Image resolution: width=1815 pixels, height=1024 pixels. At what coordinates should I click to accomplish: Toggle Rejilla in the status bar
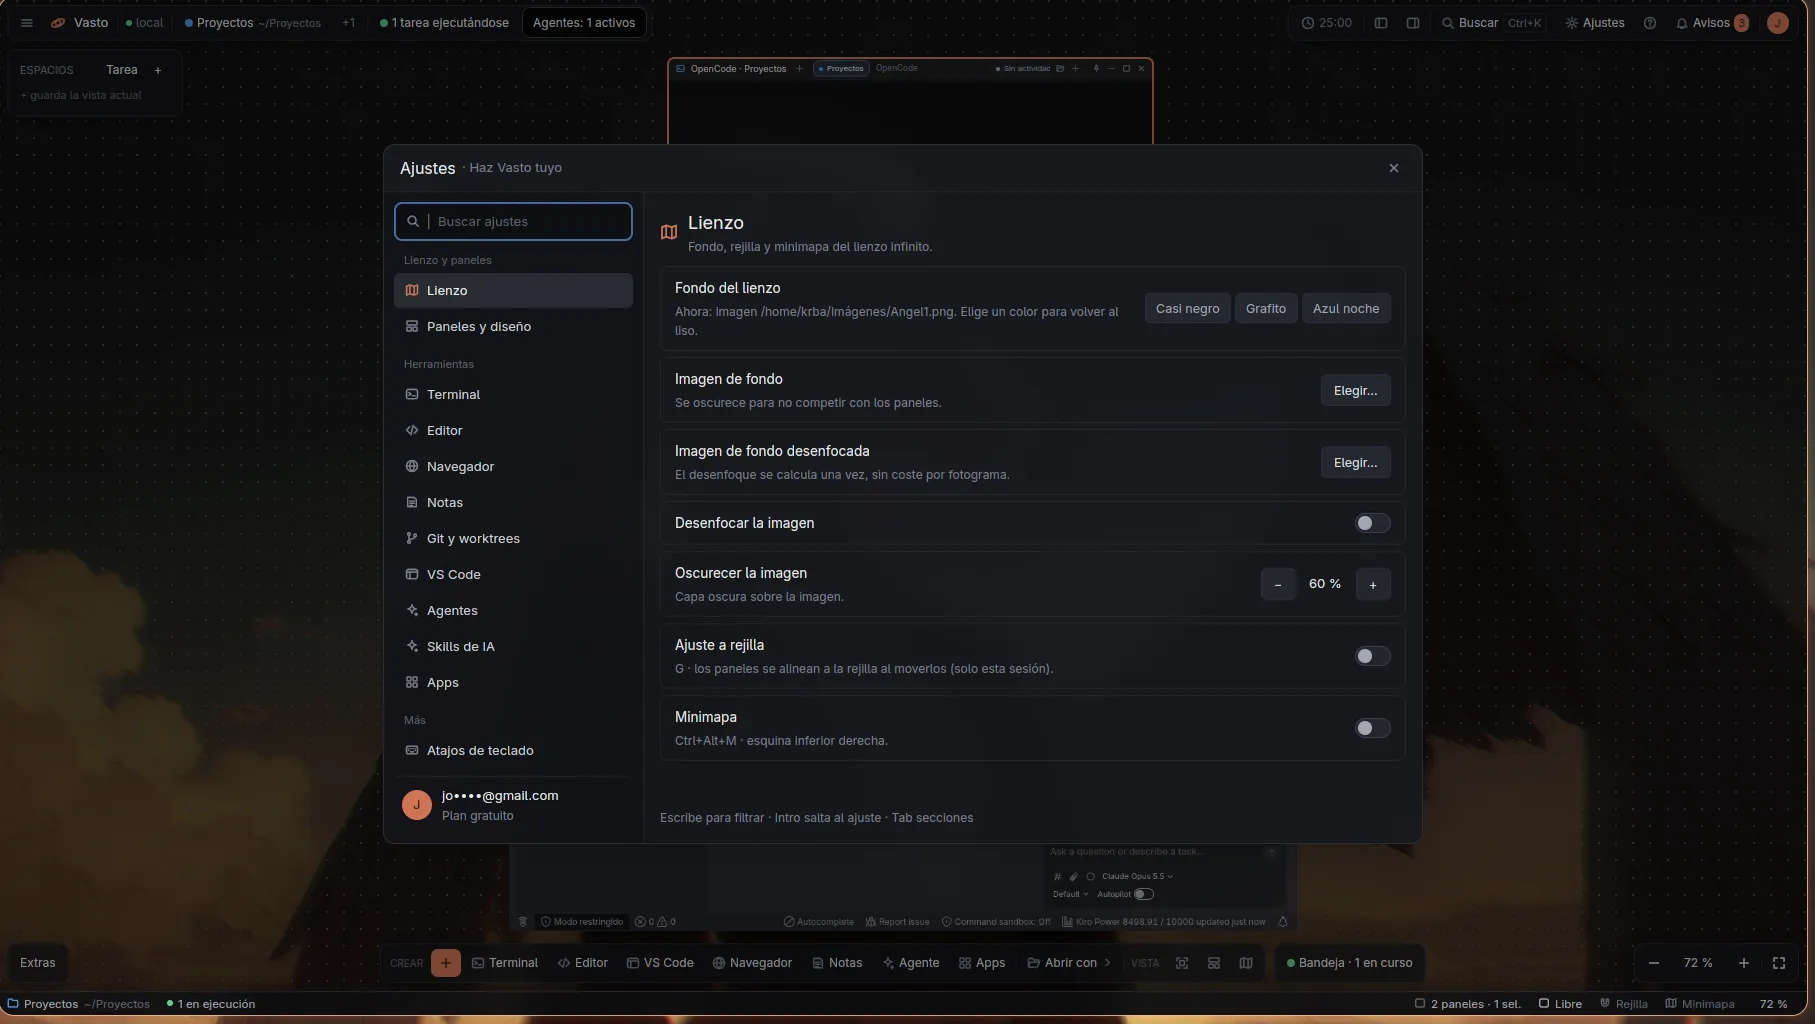coord(1624,1004)
